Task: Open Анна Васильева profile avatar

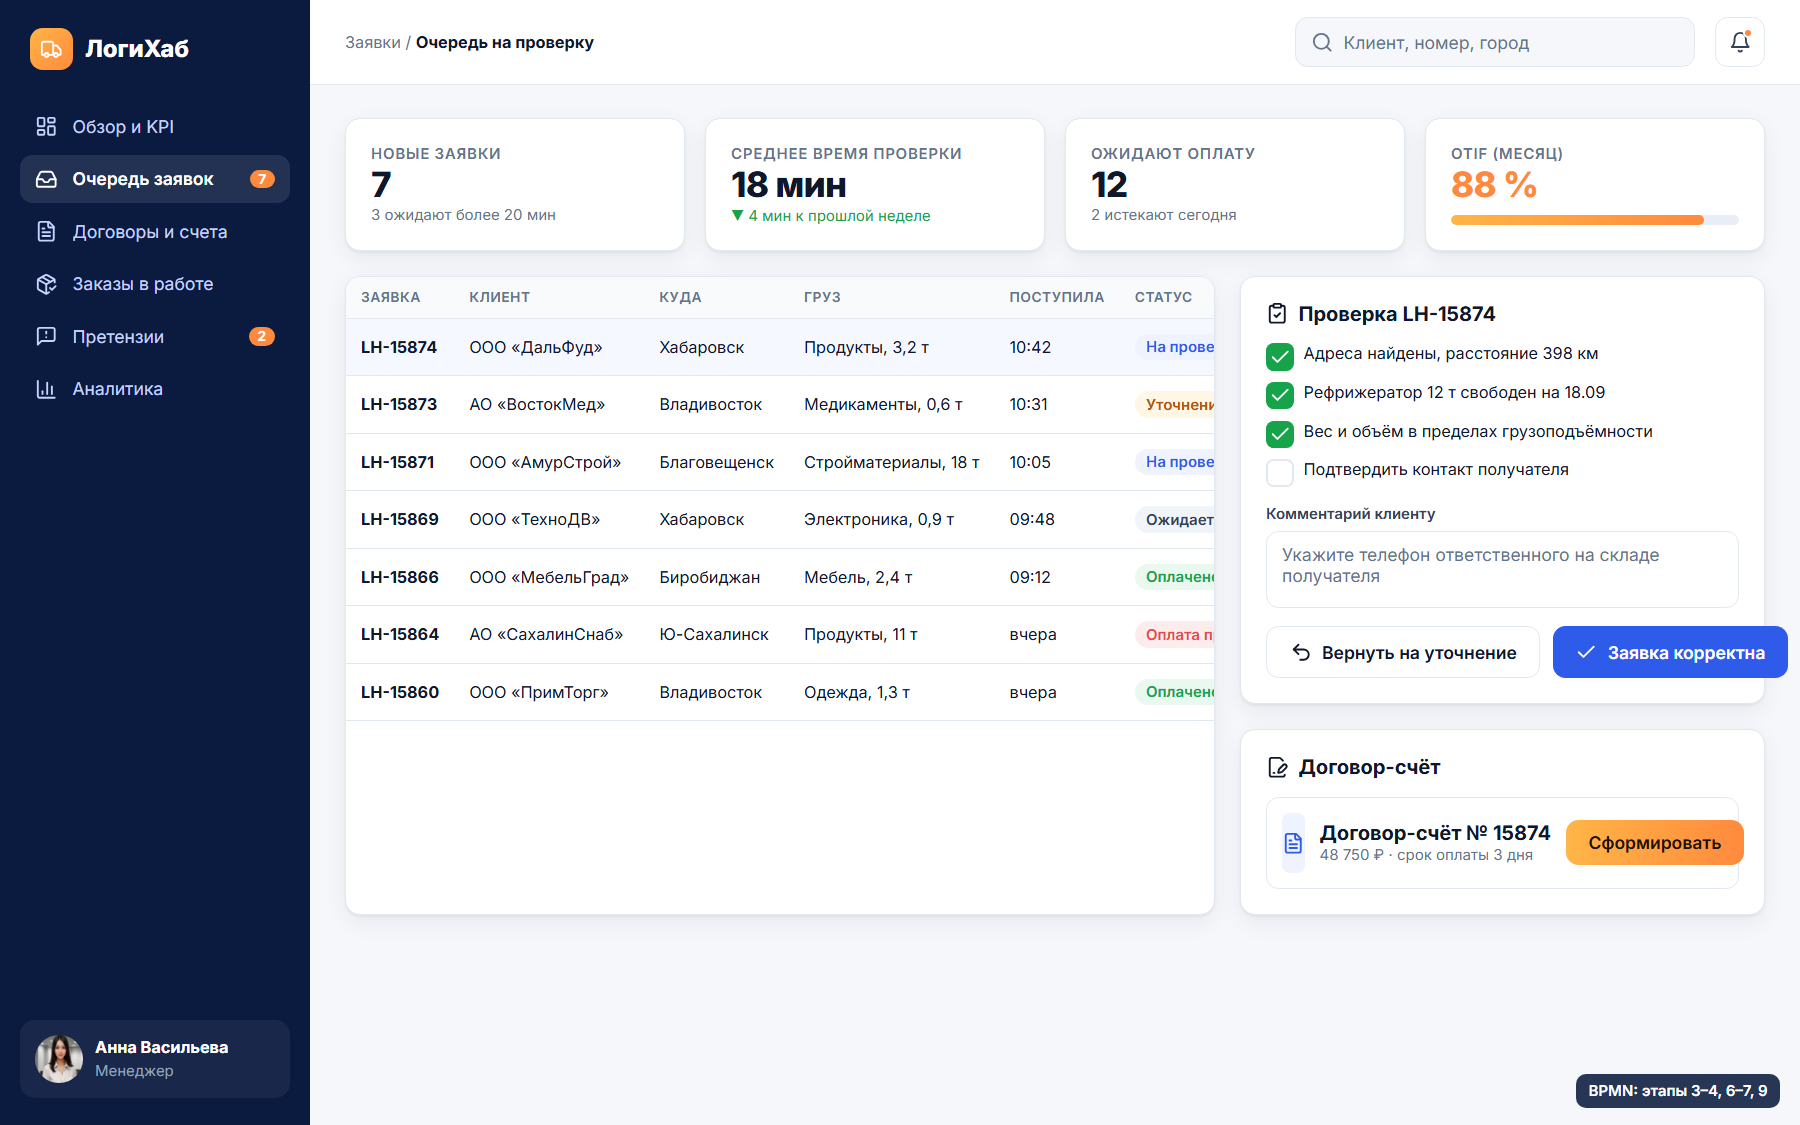Action: point(59,1059)
